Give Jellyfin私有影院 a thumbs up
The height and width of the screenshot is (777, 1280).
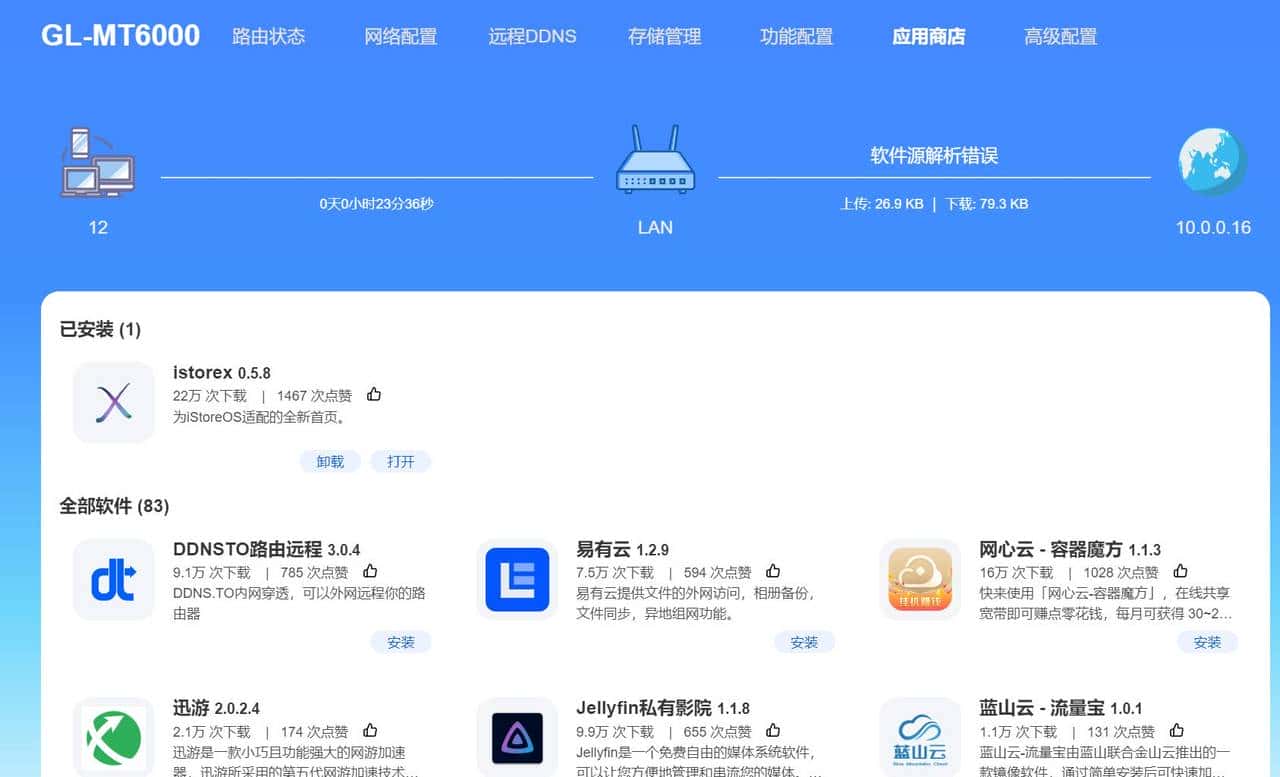pyautogui.click(x=773, y=730)
